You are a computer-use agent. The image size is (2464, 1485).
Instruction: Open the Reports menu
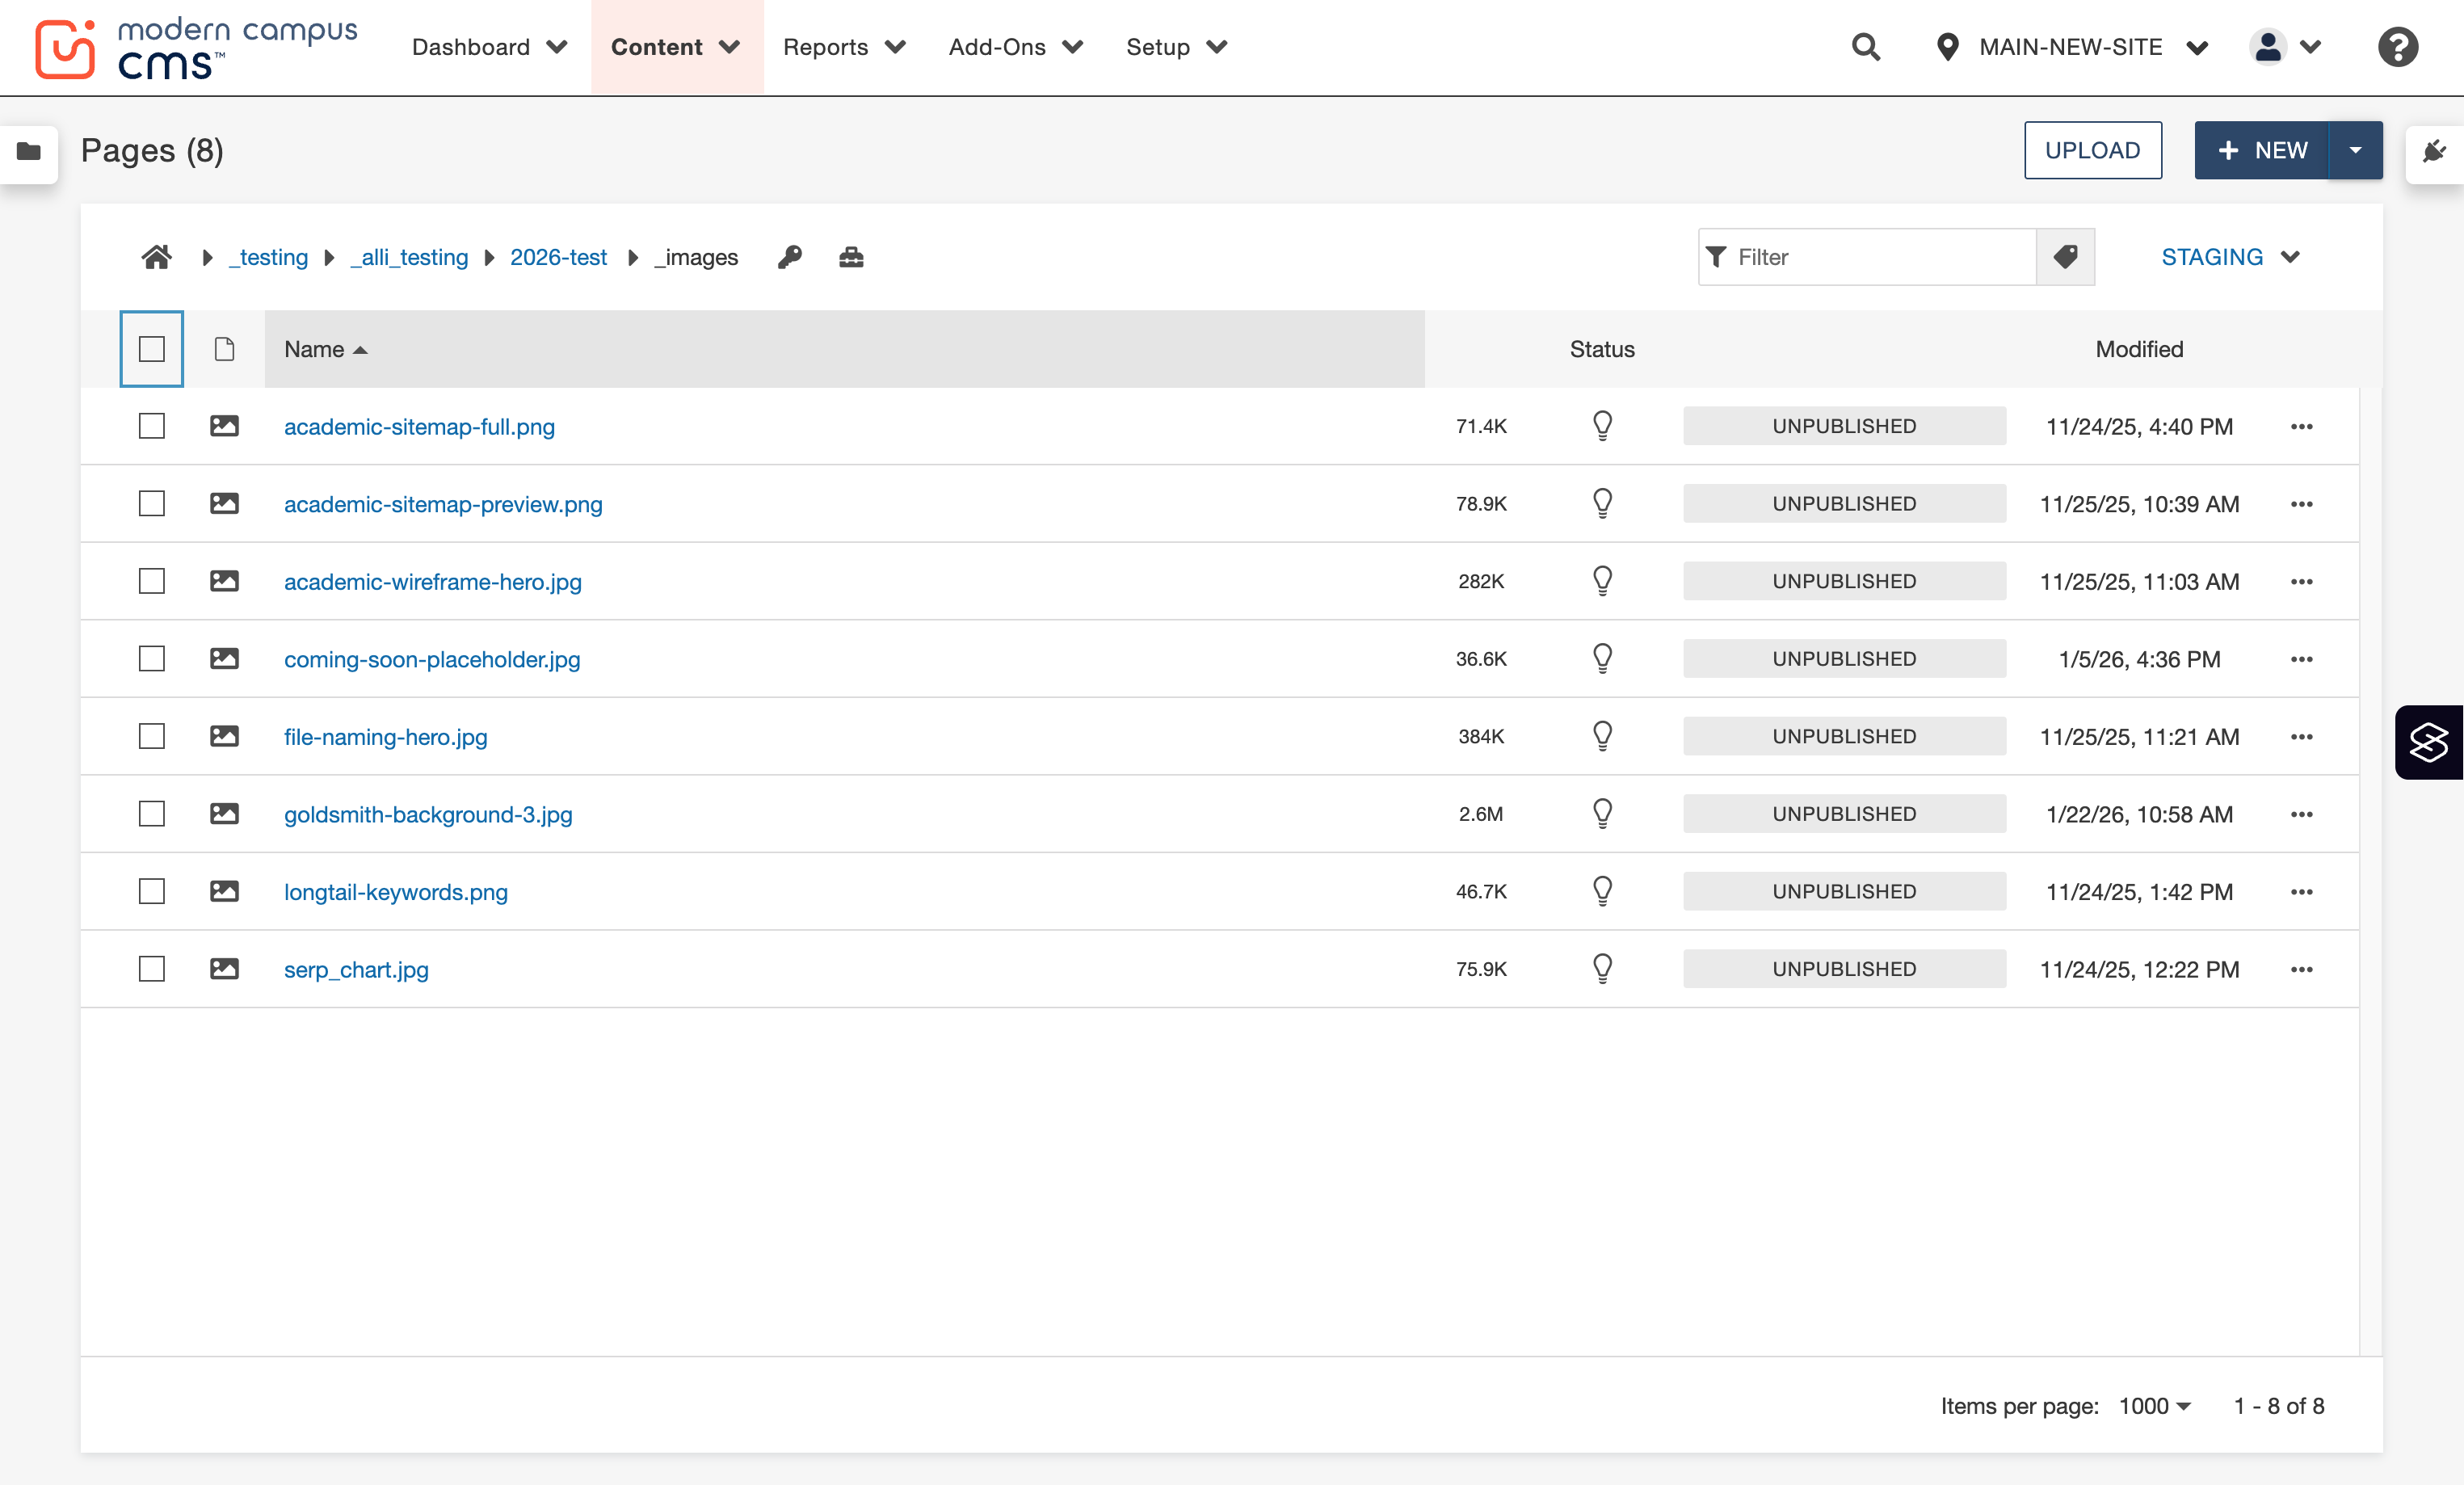[845, 47]
